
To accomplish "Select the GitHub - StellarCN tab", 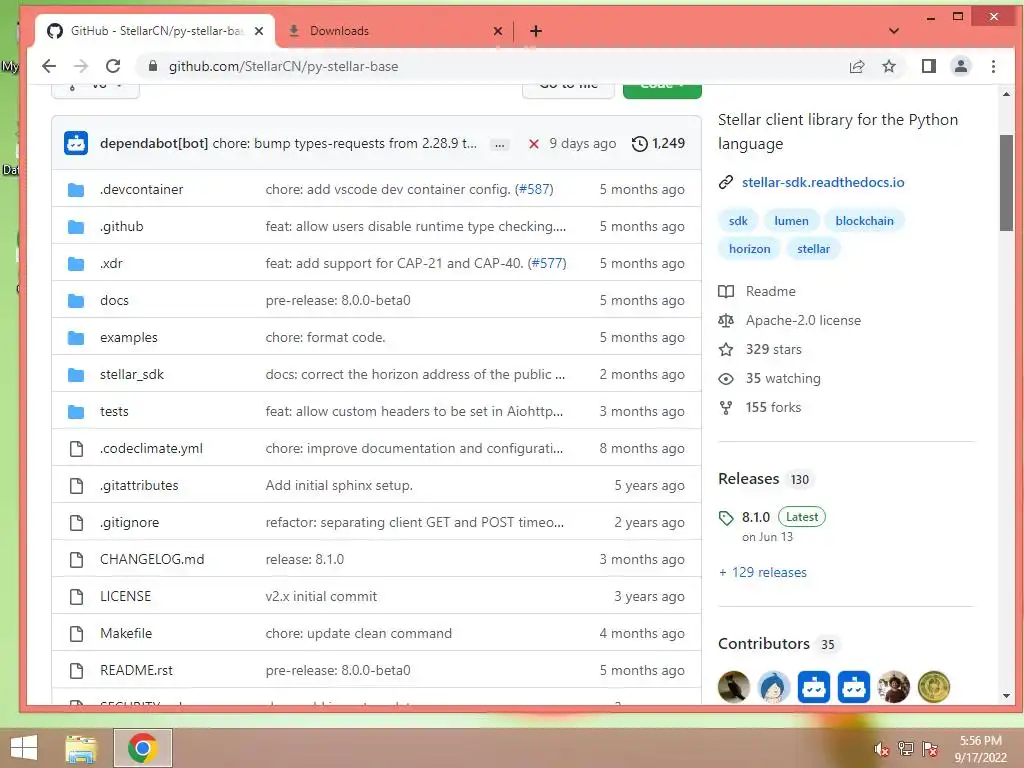I will pos(155,31).
